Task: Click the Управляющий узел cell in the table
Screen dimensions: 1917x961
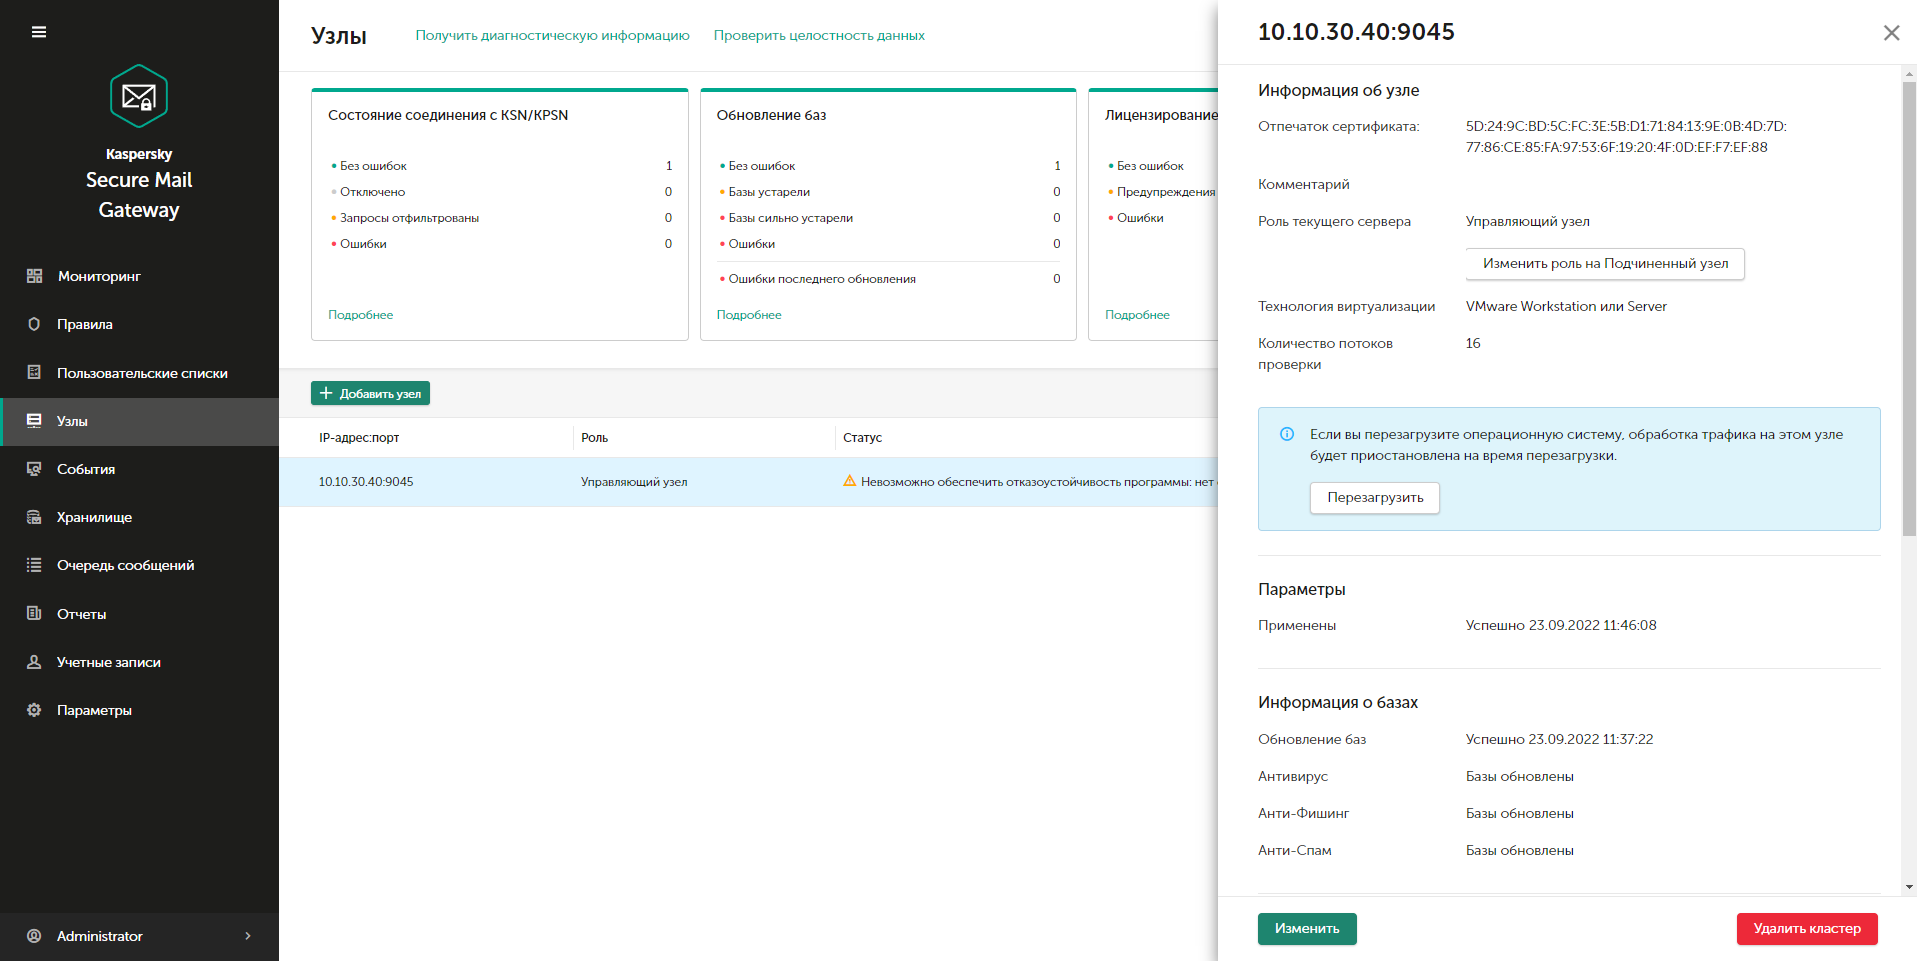Action: [634, 482]
